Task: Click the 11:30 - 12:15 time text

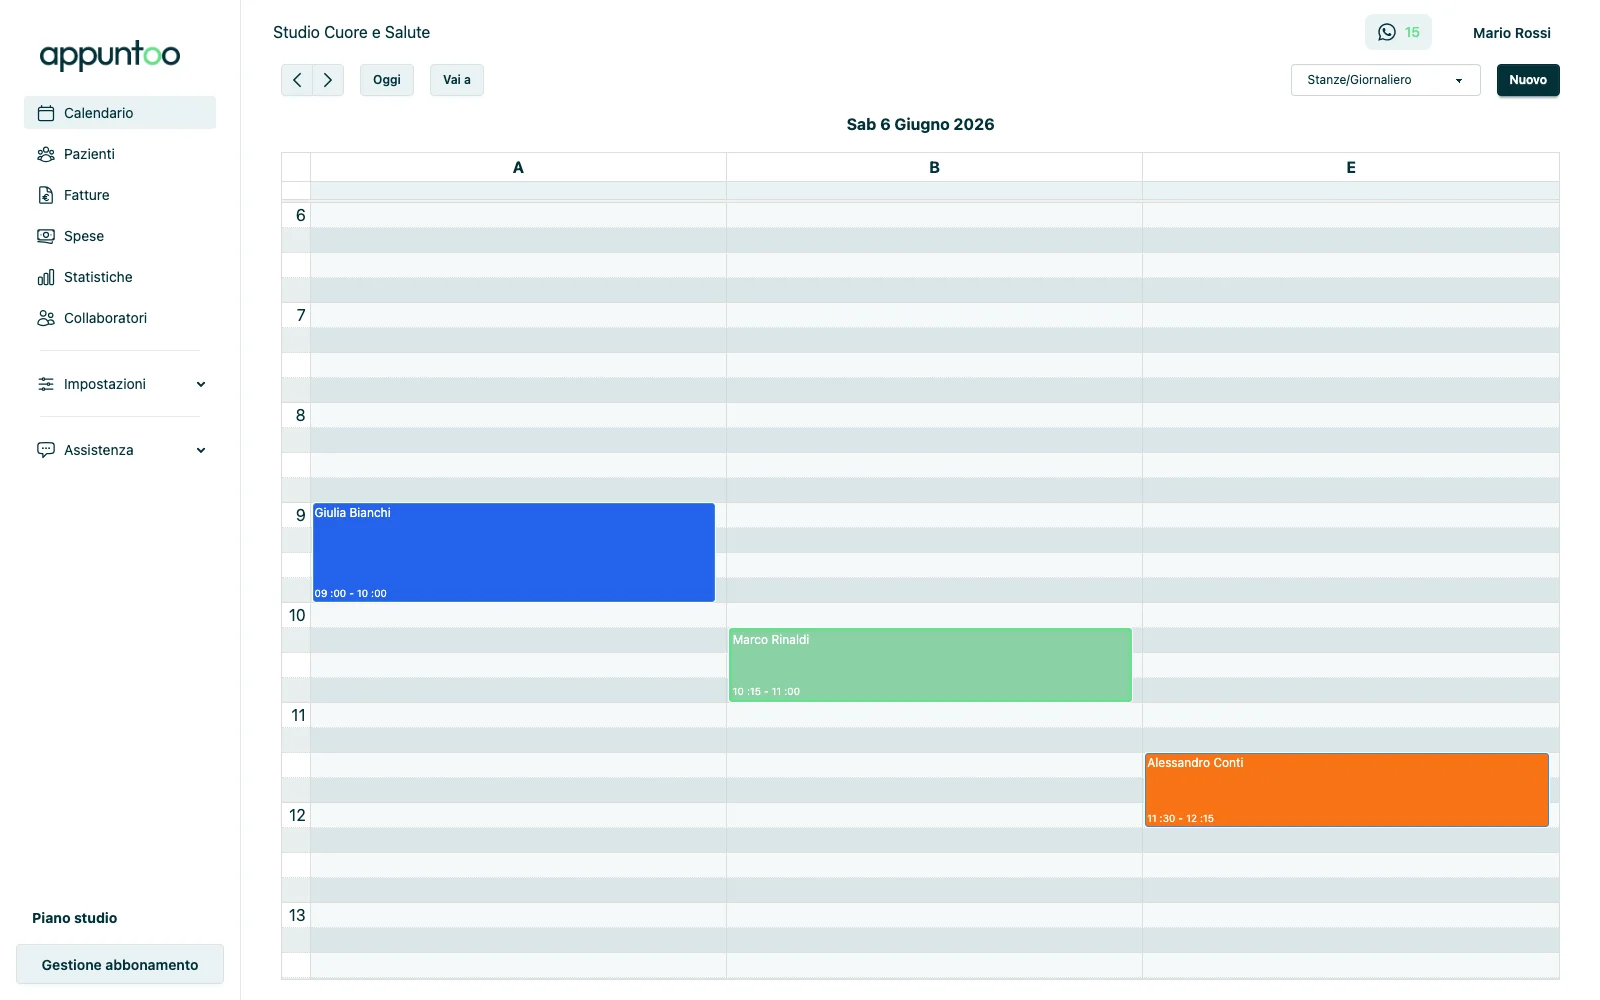Action: tap(1180, 818)
